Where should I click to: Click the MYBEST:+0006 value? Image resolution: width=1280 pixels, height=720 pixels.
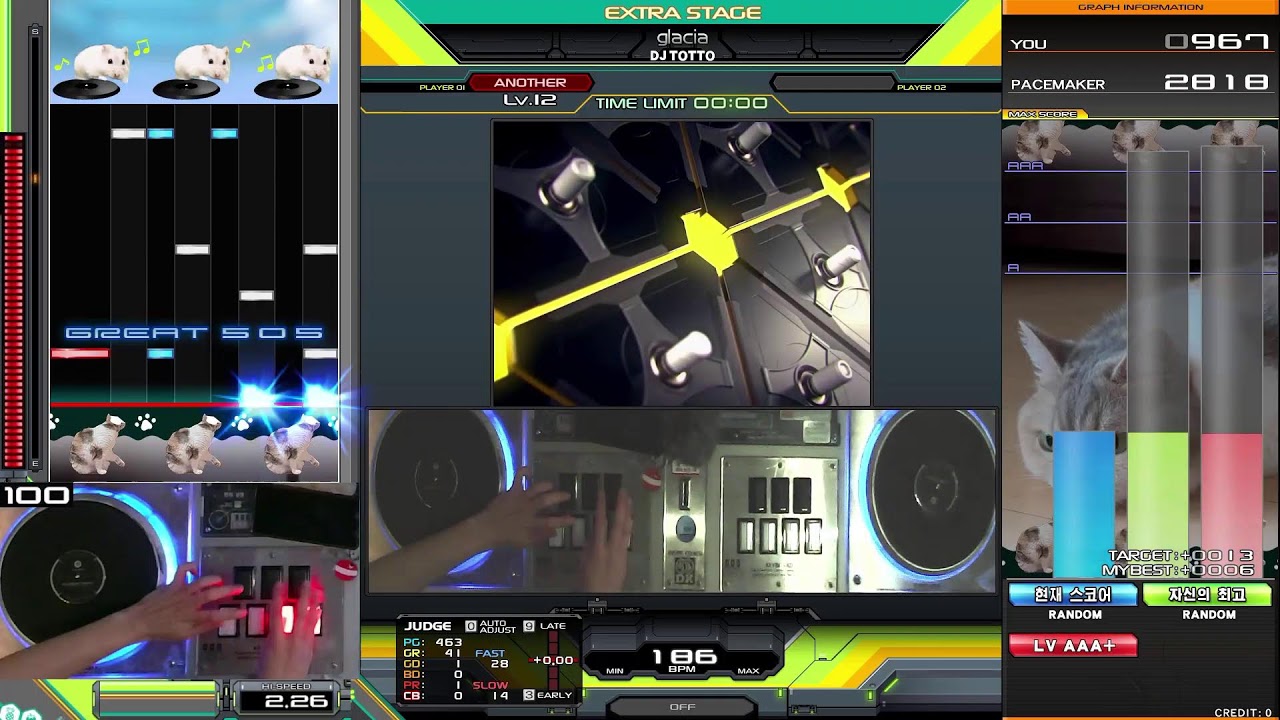click(1178, 570)
